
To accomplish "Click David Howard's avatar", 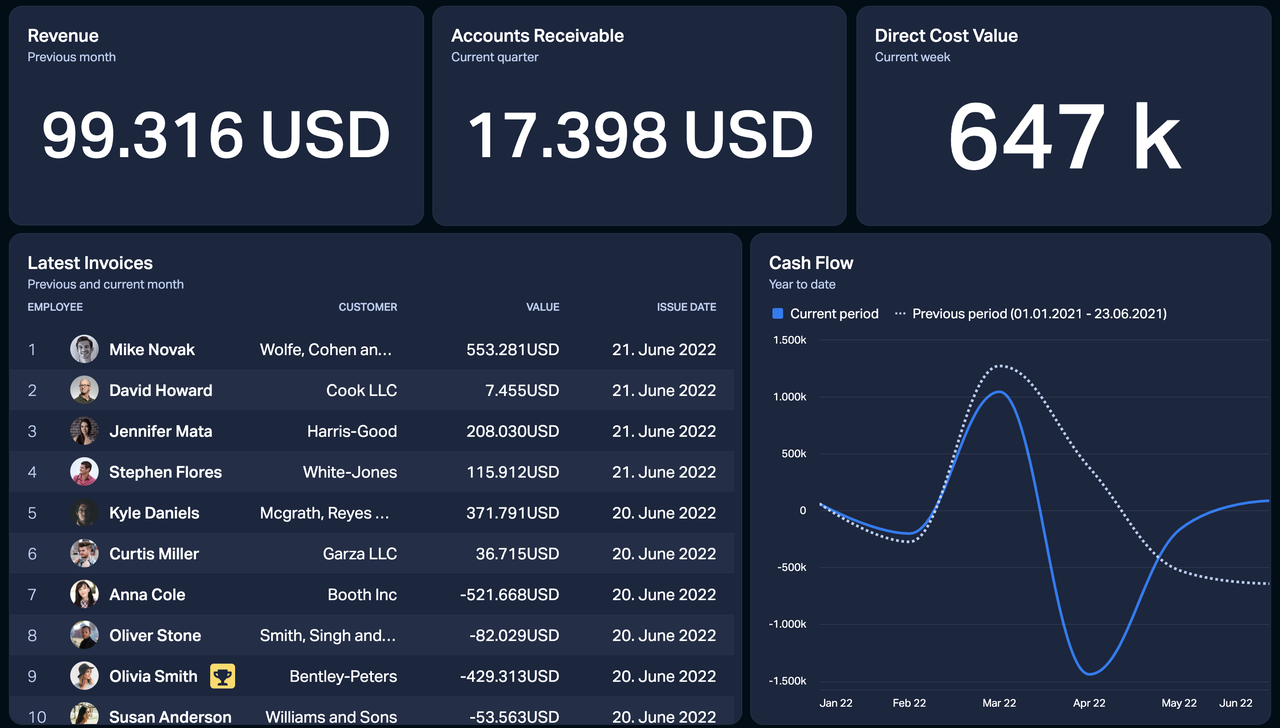I will tap(84, 390).
